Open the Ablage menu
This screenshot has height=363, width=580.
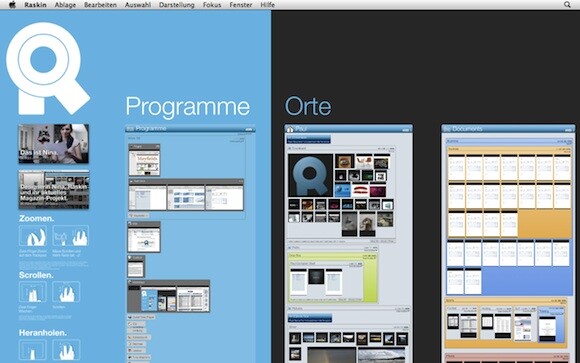pos(65,5)
